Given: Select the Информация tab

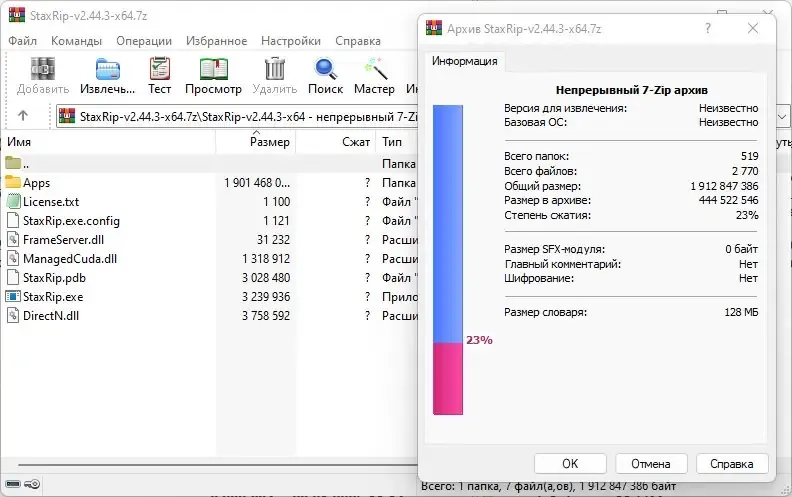Looking at the screenshot, I should click(x=464, y=61).
